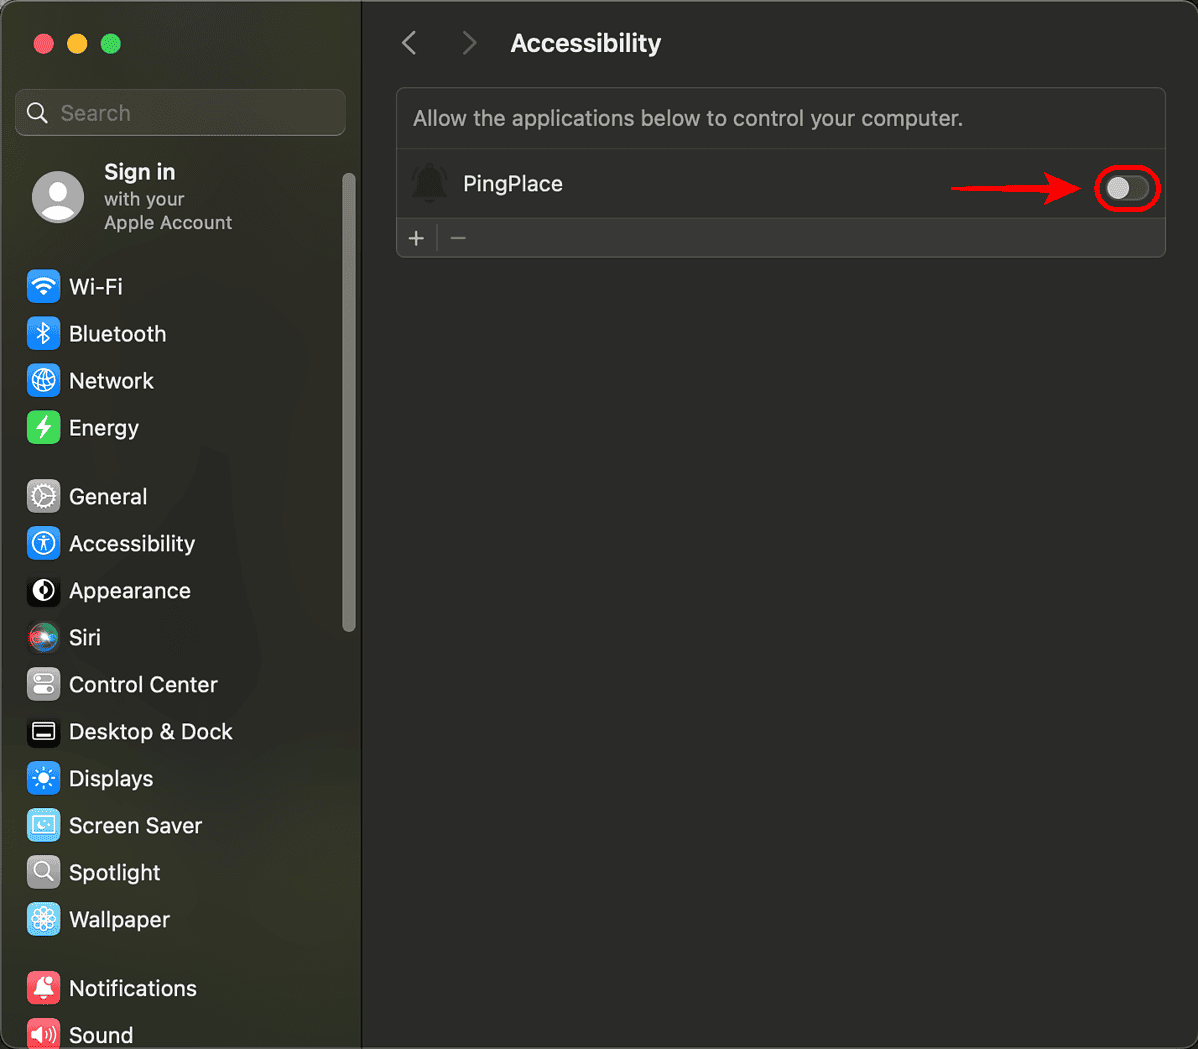Open the Screen Saver icon
Screen dimensions: 1198x1049
tap(44, 825)
